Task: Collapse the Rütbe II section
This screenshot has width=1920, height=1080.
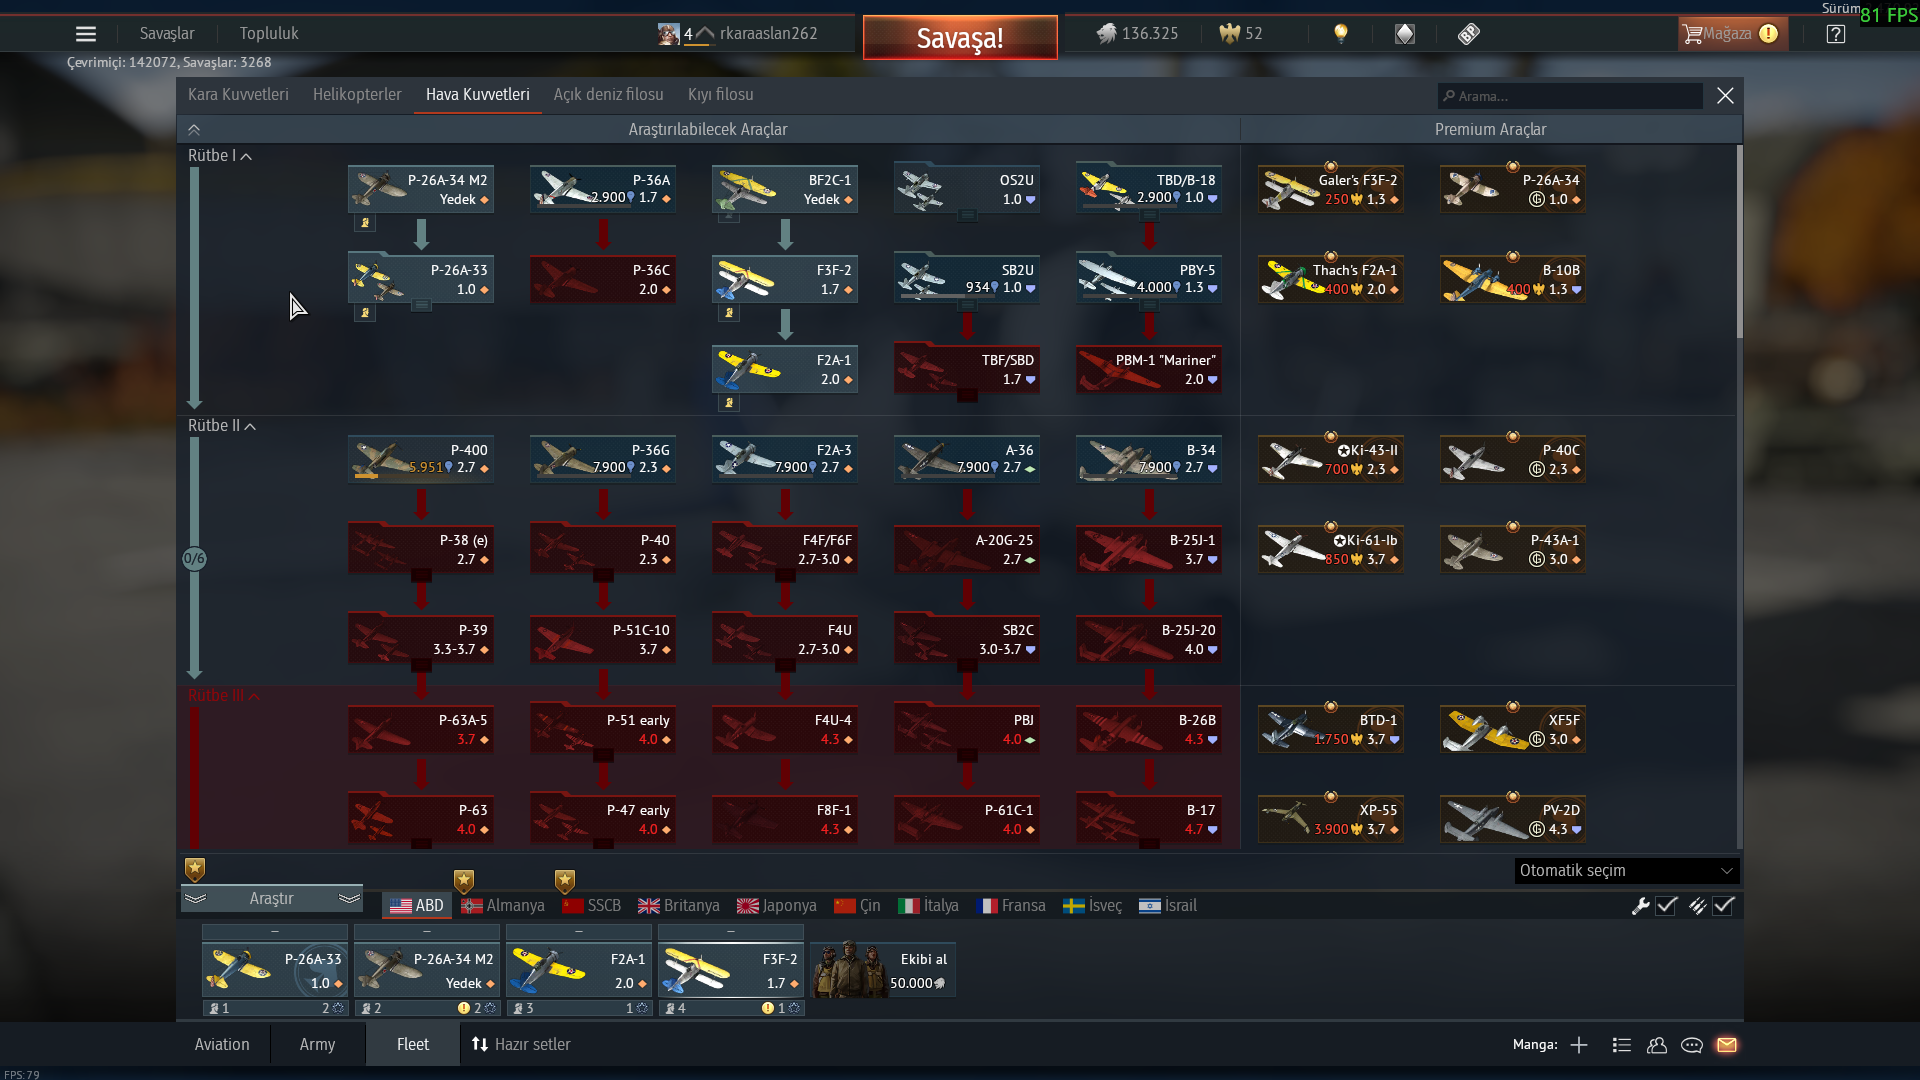Action: [222, 426]
